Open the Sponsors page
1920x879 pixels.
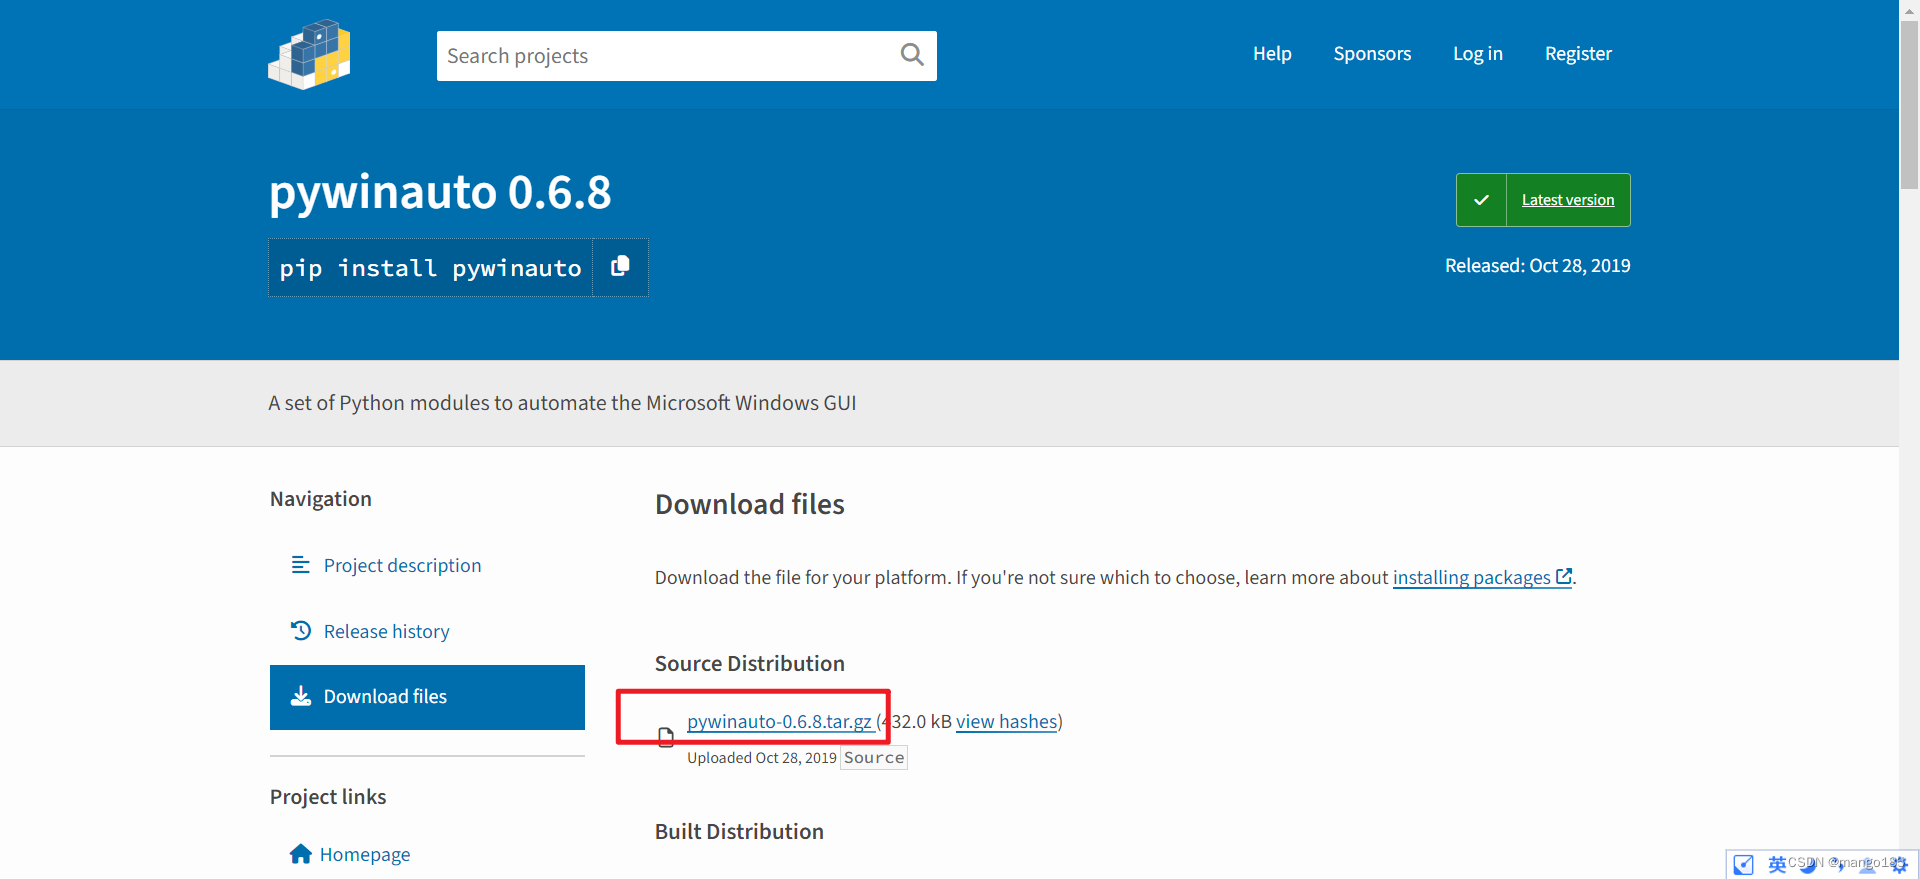click(1372, 54)
